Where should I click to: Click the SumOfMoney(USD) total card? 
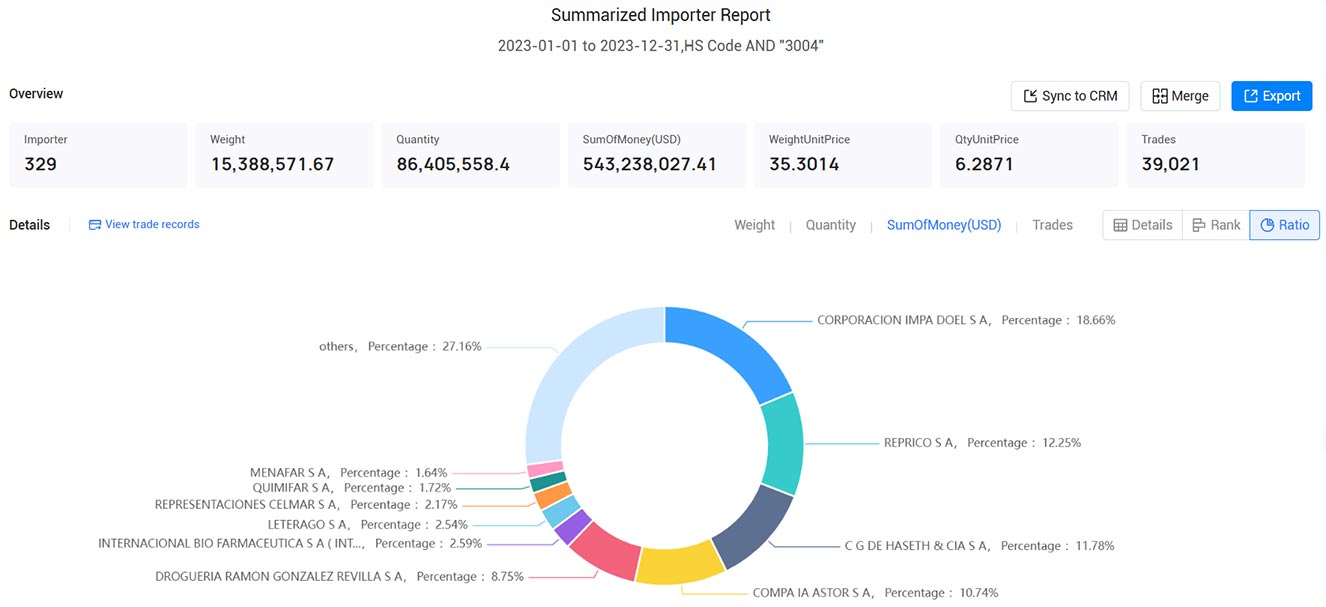(657, 155)
